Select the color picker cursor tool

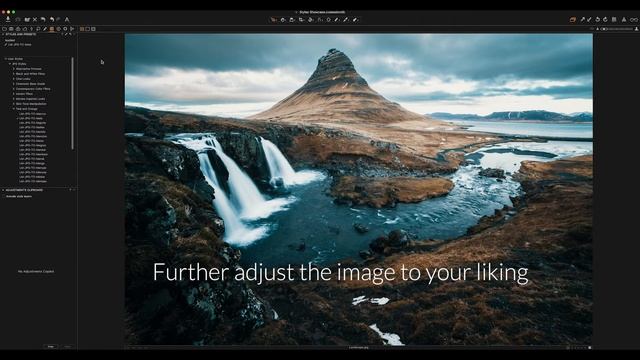346,20
